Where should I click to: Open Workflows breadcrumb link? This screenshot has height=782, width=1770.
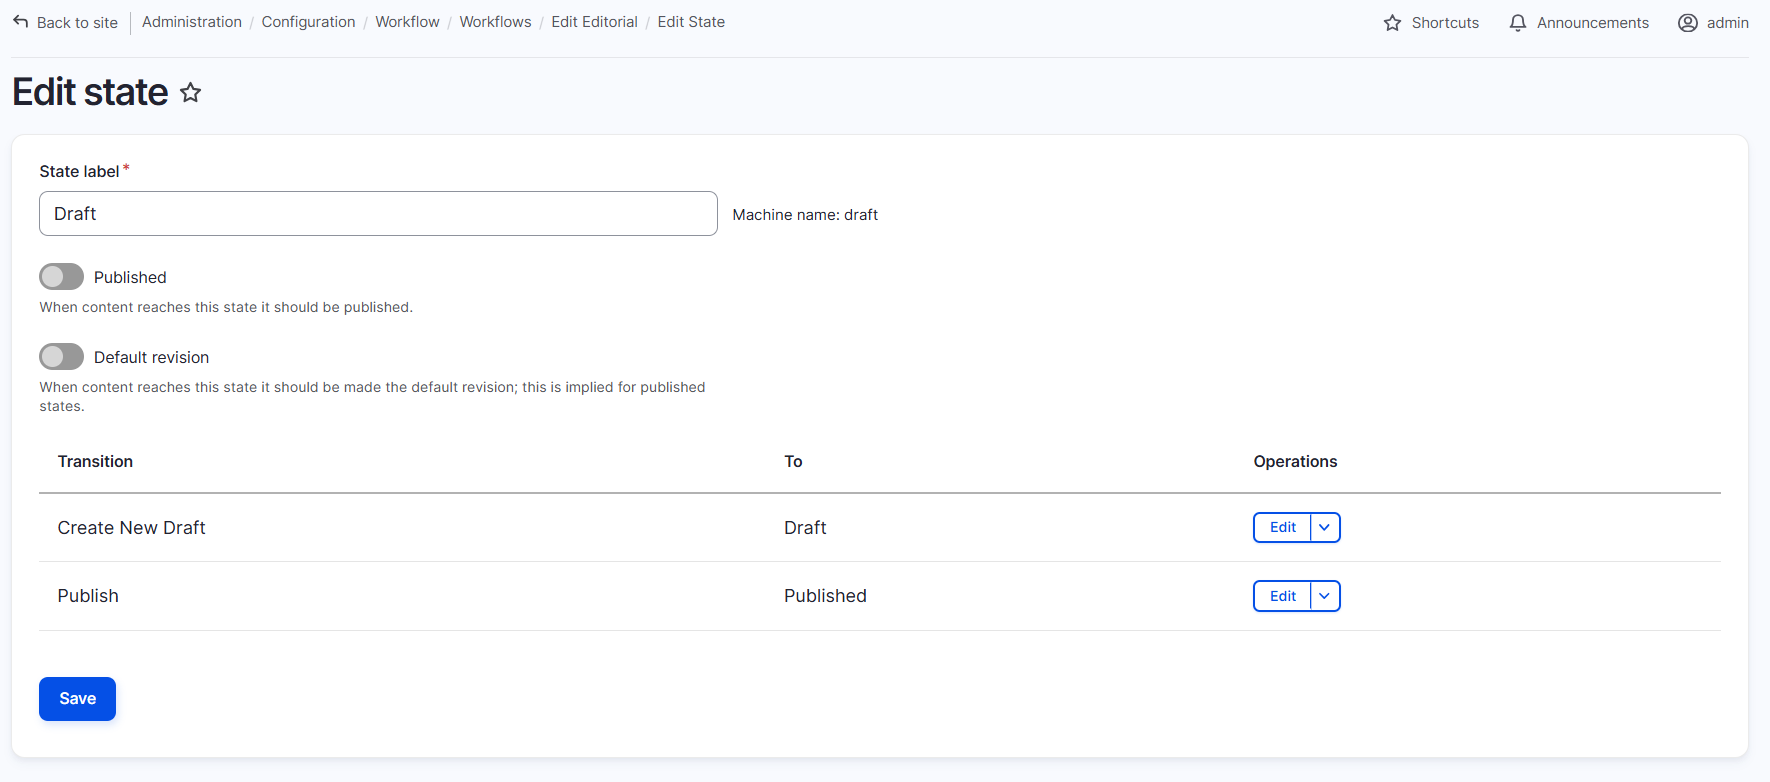tap(495, 22)
